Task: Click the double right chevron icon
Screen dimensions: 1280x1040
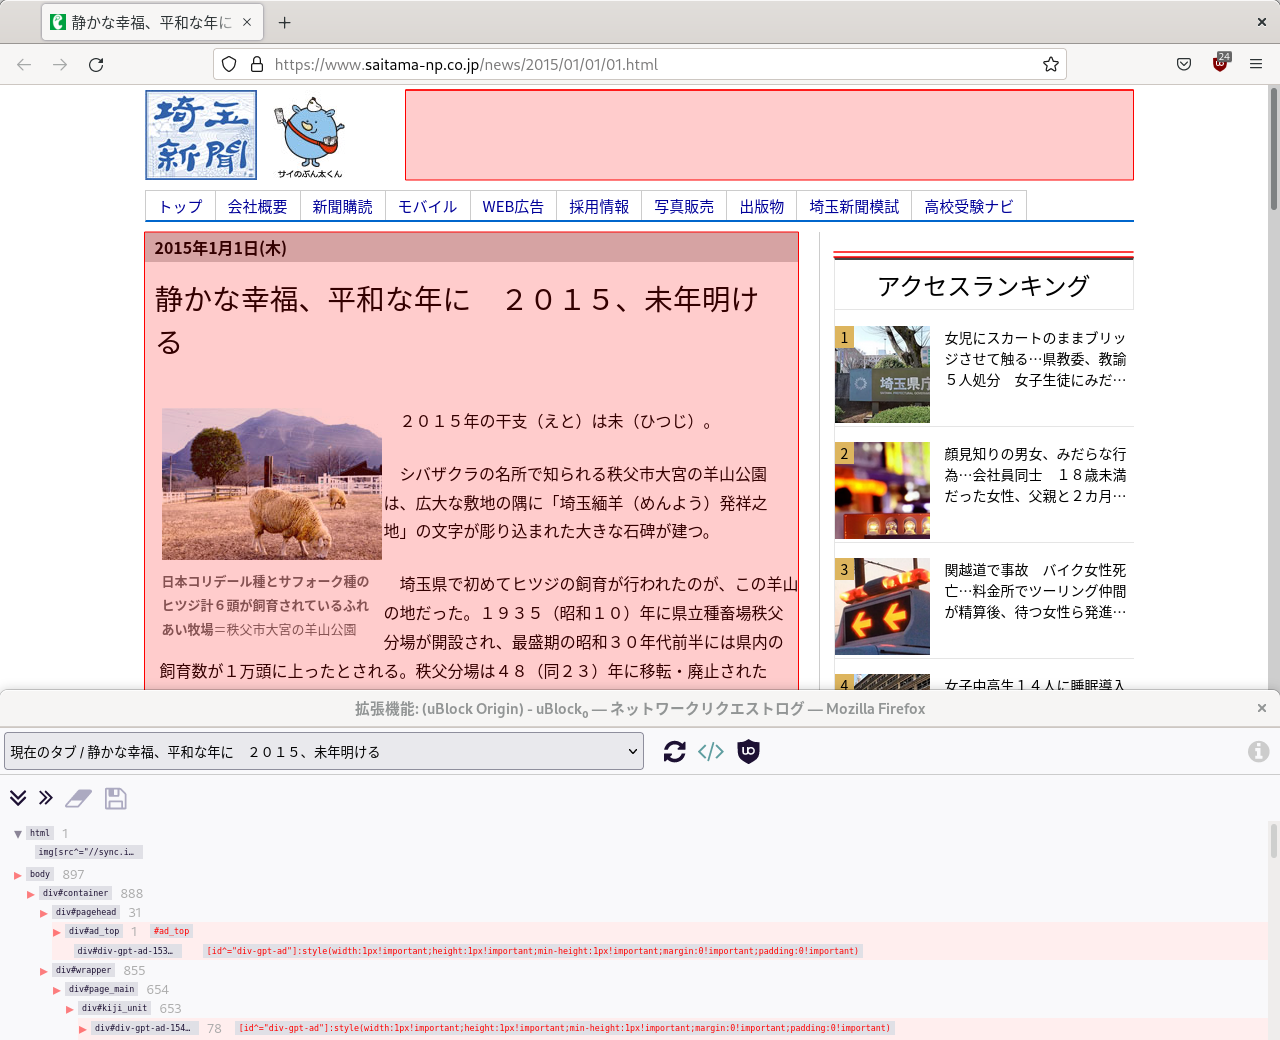Action: (x=46, y=798)
